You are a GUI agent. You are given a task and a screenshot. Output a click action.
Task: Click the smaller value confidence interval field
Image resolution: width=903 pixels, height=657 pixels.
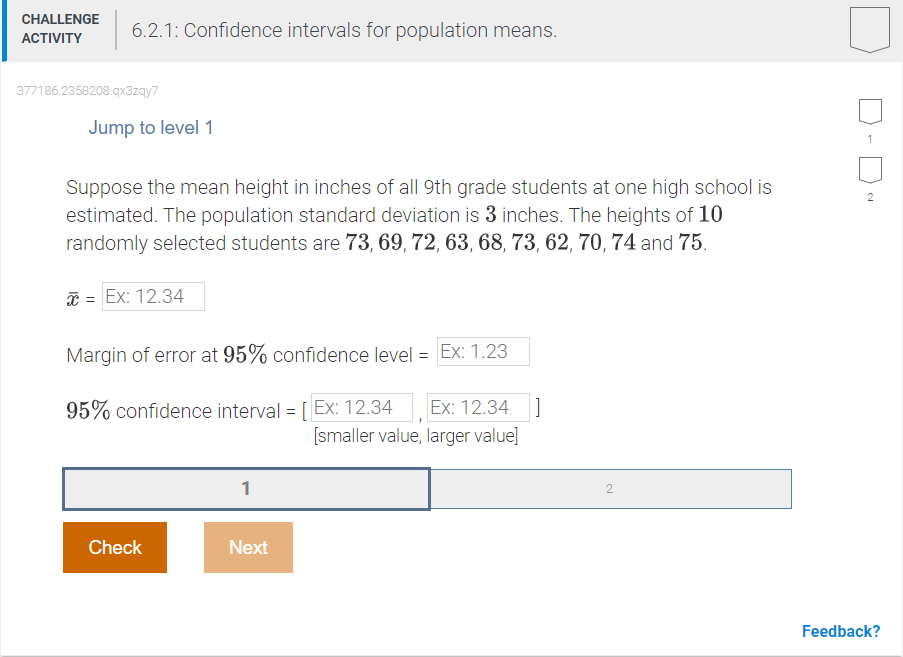coord(363,407)
